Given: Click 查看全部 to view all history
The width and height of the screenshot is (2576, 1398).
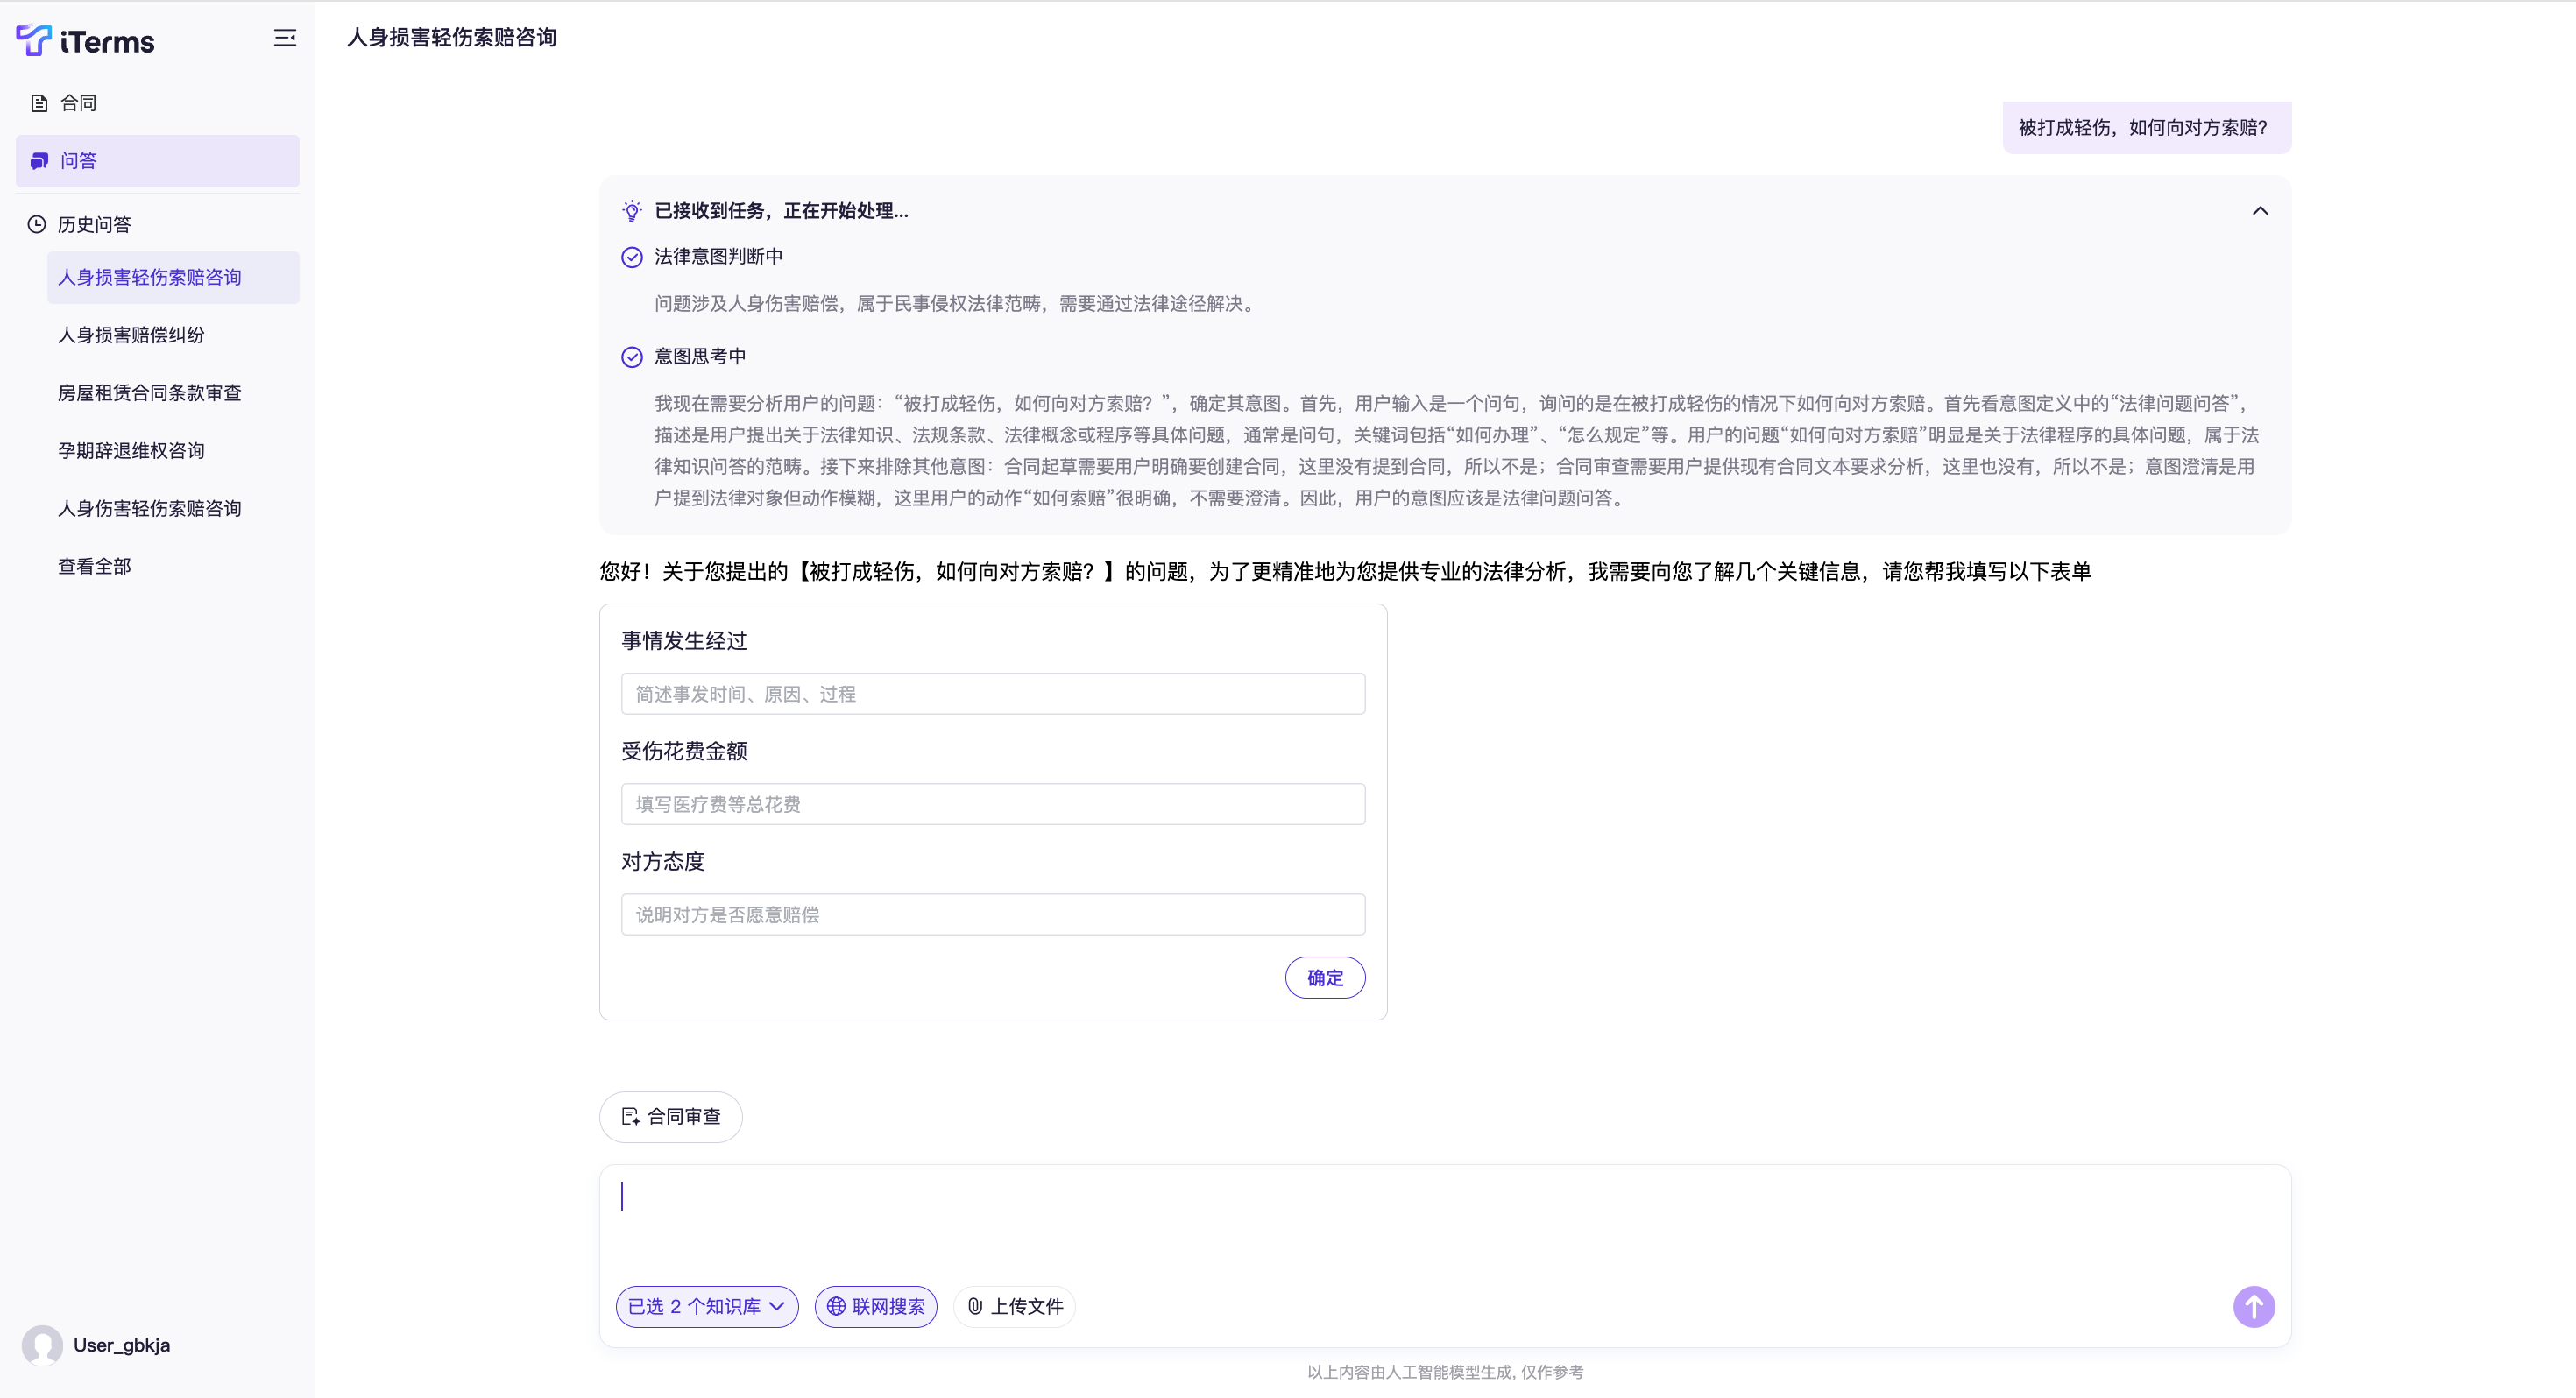Looking at the screenshot, I should pos(94,566).
